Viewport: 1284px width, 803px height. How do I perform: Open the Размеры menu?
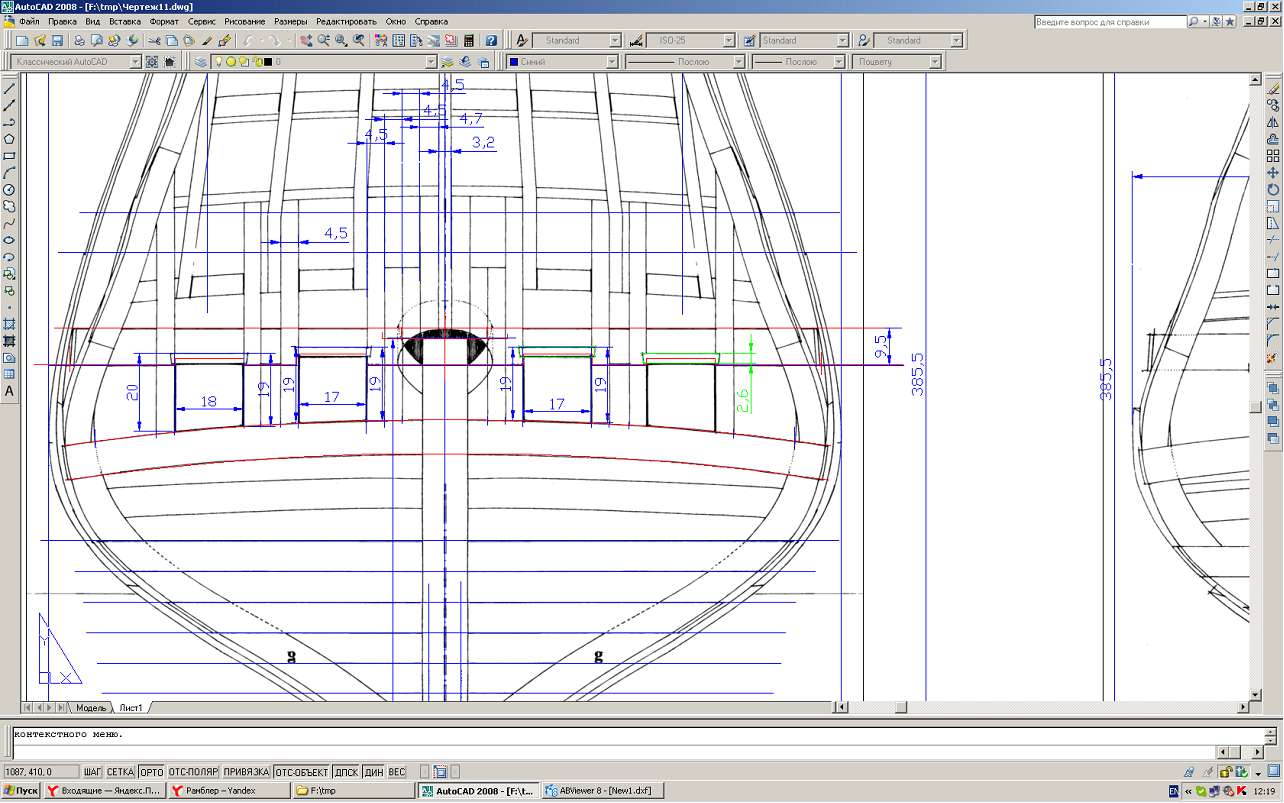tap(291, 21)
